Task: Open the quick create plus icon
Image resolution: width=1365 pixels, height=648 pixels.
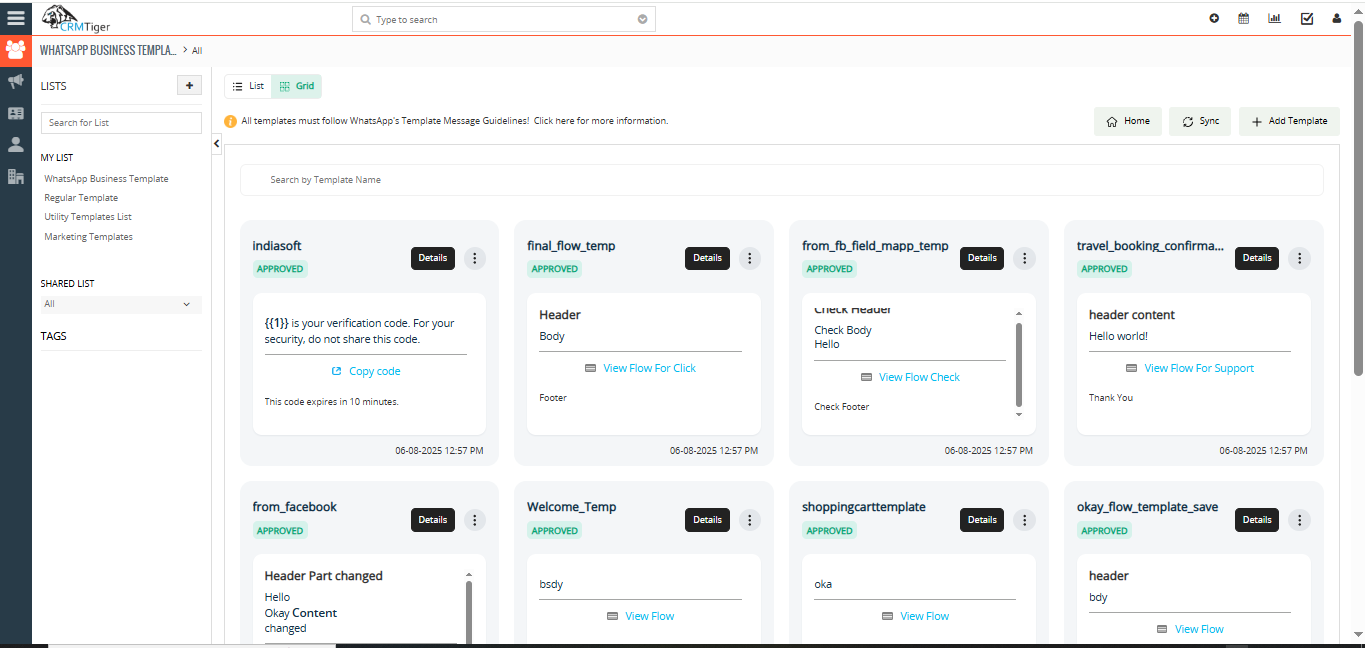Action: (x=1214, y=18)
